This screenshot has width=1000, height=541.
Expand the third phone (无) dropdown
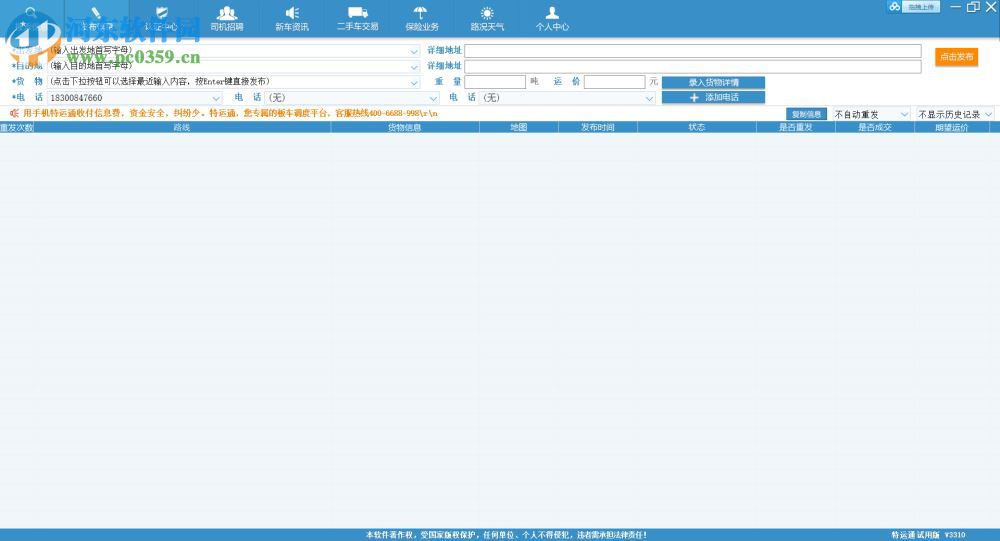pos(649,98)
